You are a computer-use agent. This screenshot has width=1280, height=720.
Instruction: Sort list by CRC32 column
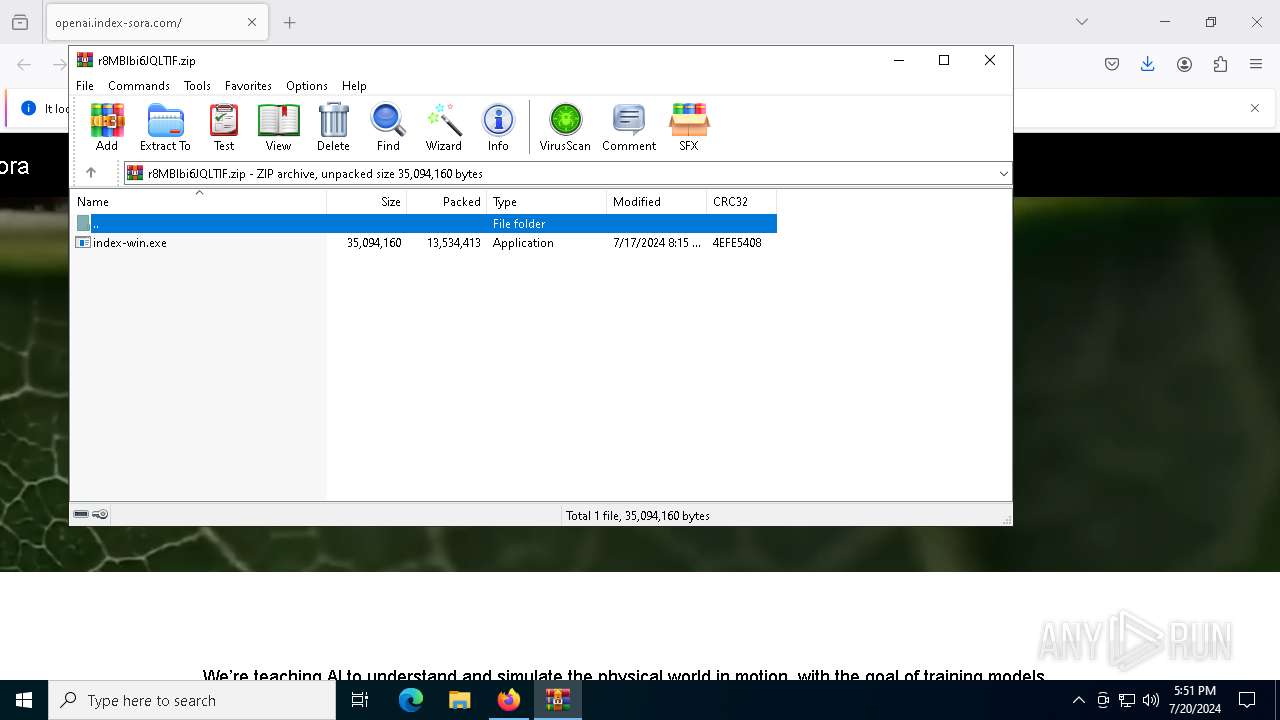coord(741,202)
